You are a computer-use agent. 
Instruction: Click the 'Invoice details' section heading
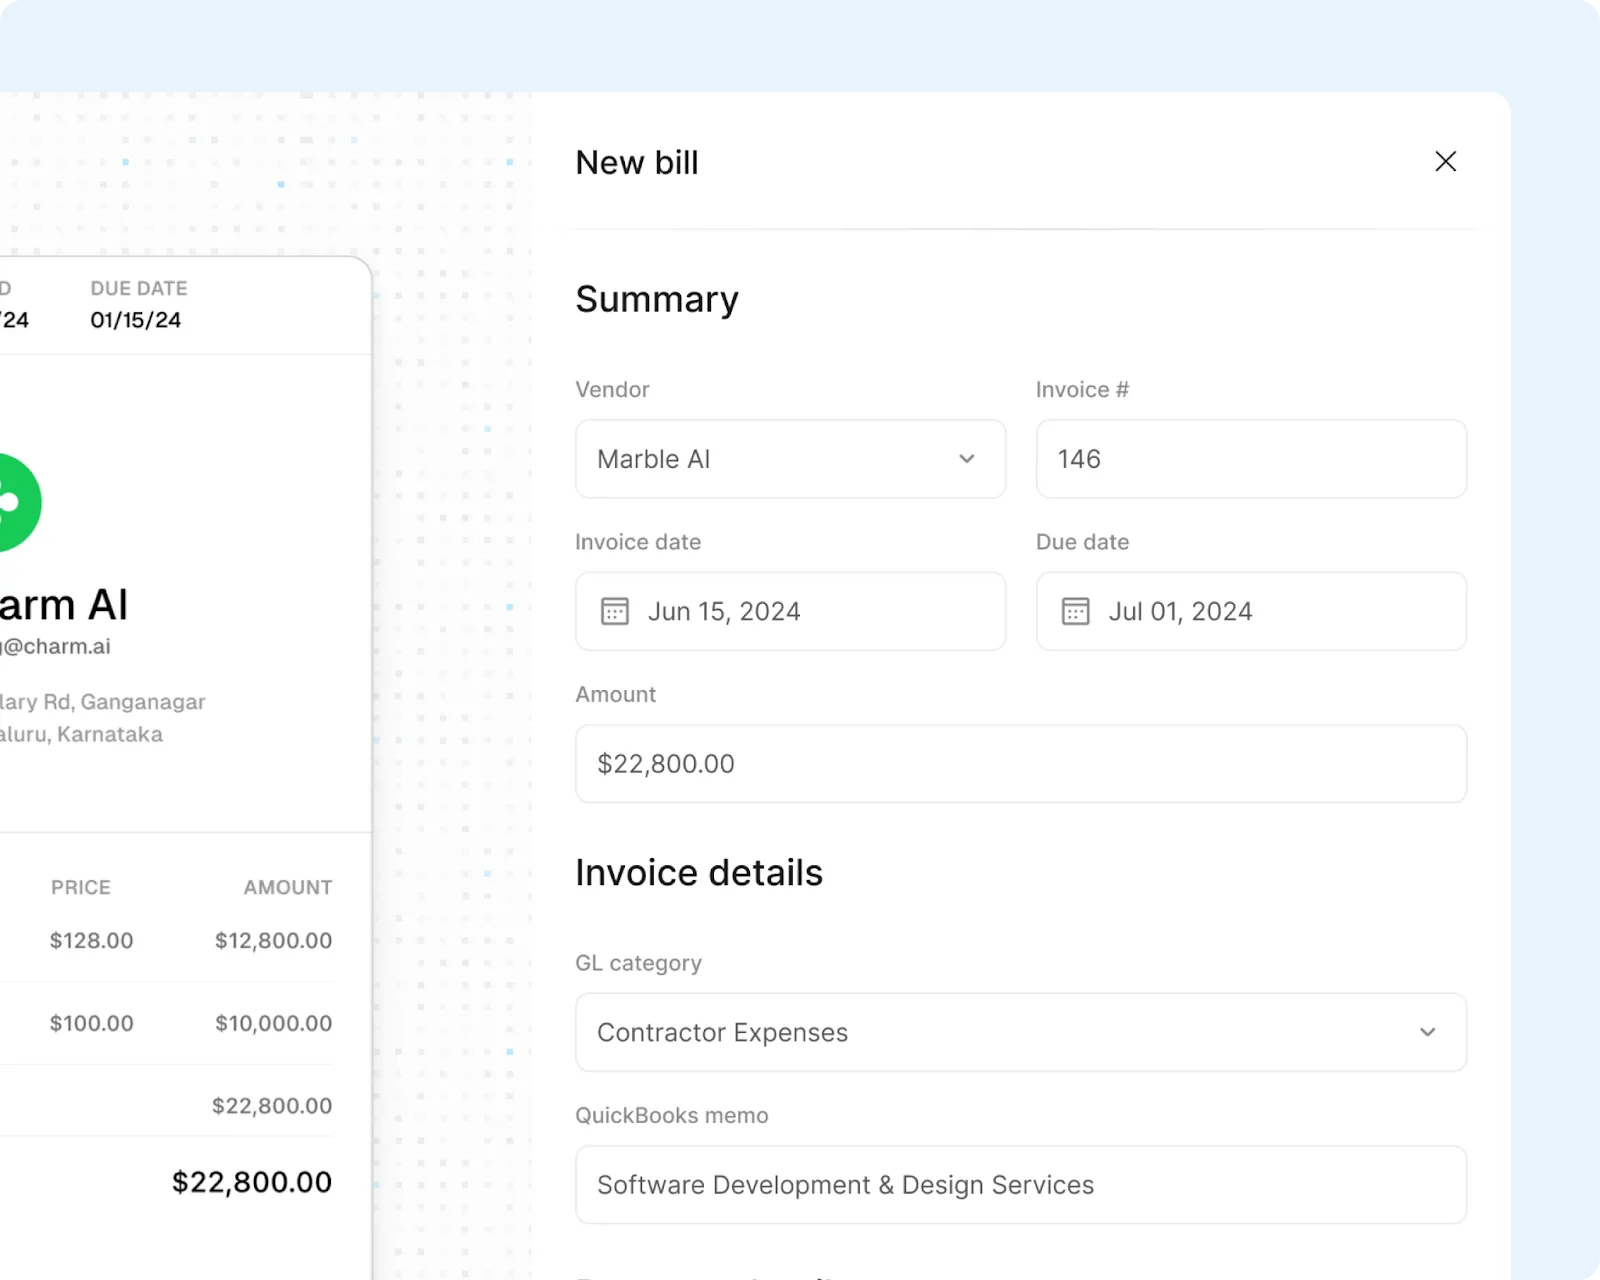pyautogui.click(x=699, y=873)
